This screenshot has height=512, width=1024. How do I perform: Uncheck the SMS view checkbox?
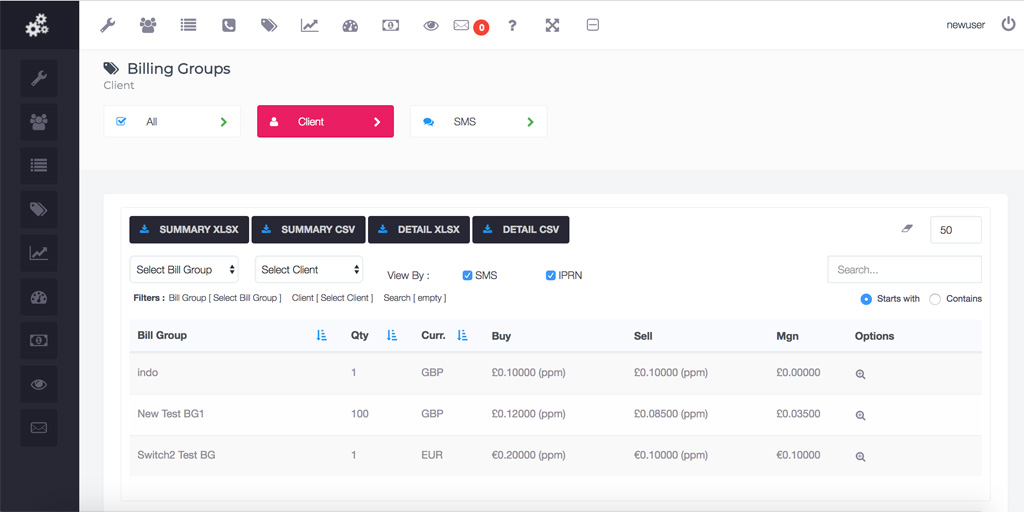[468, 275]
